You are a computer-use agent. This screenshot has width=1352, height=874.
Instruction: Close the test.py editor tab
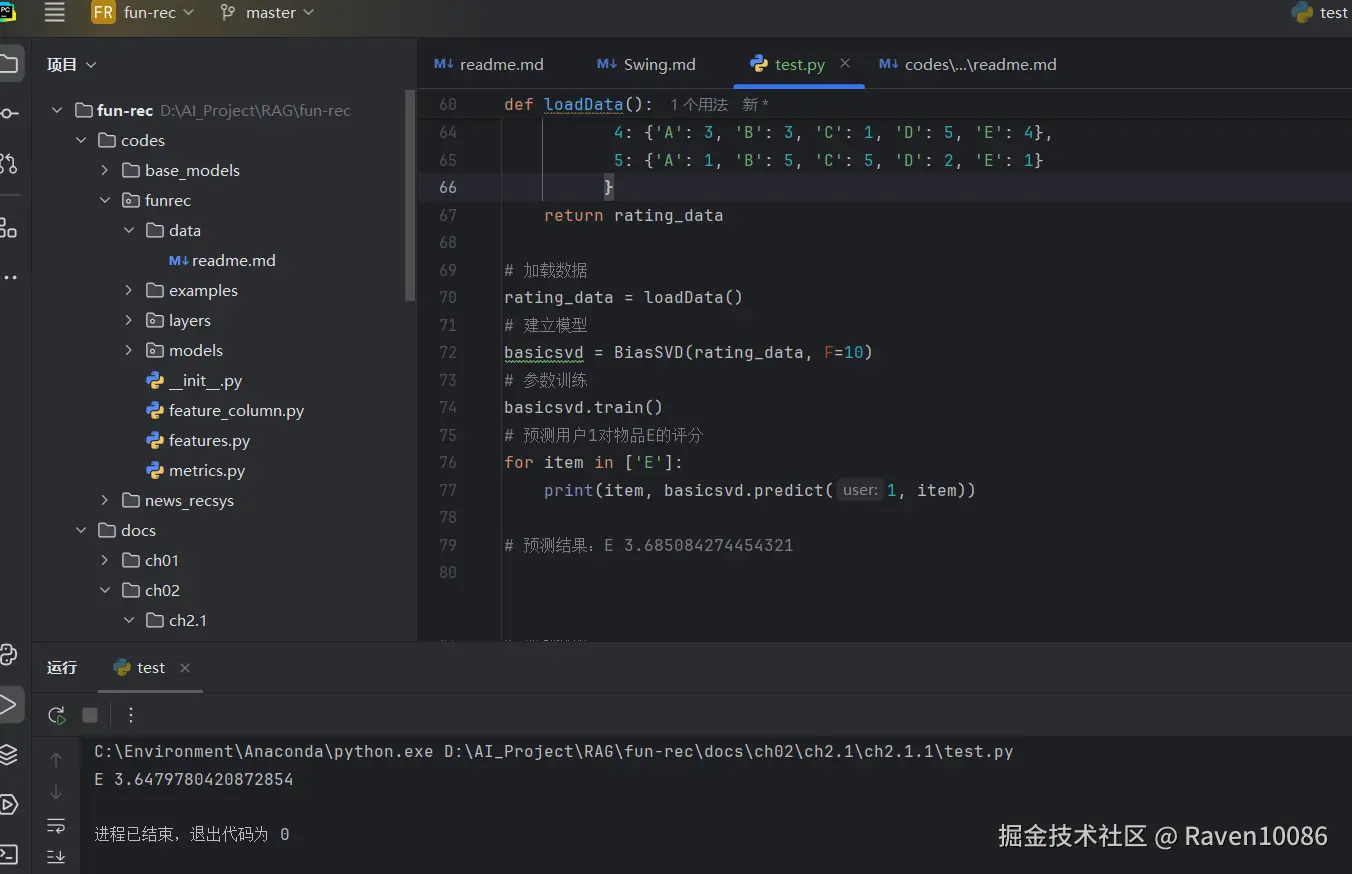845,63
